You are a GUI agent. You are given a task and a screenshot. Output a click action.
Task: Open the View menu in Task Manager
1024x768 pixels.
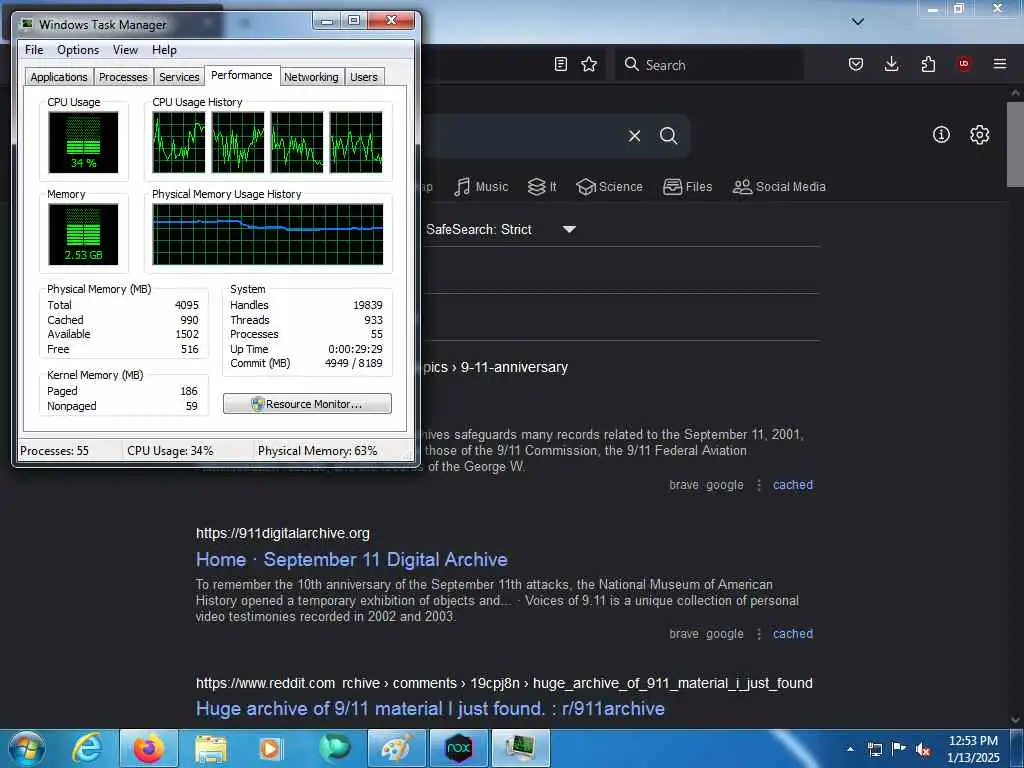(125, 50)
